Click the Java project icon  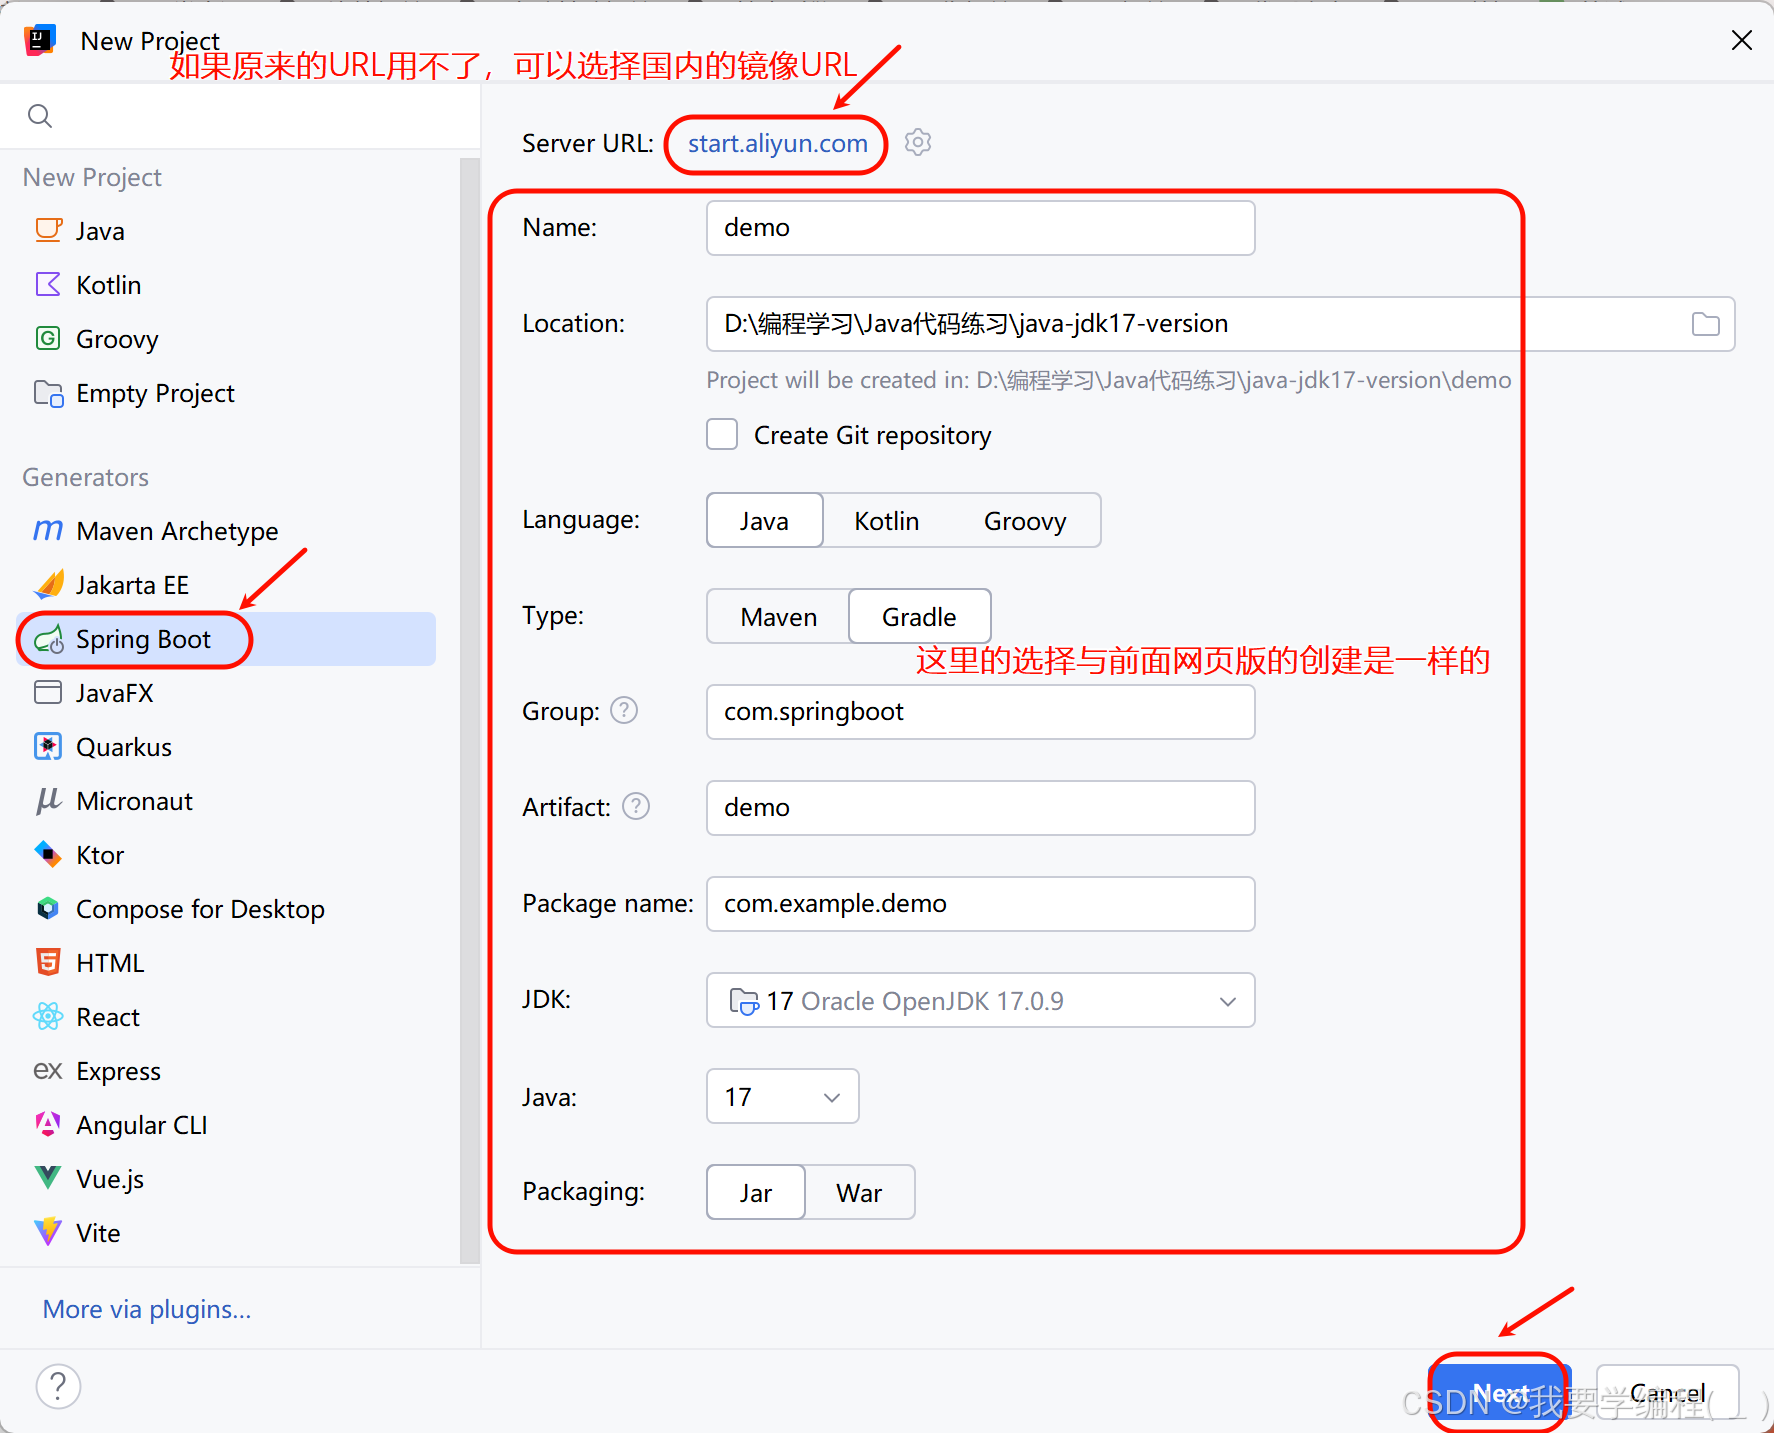point(48,231)
